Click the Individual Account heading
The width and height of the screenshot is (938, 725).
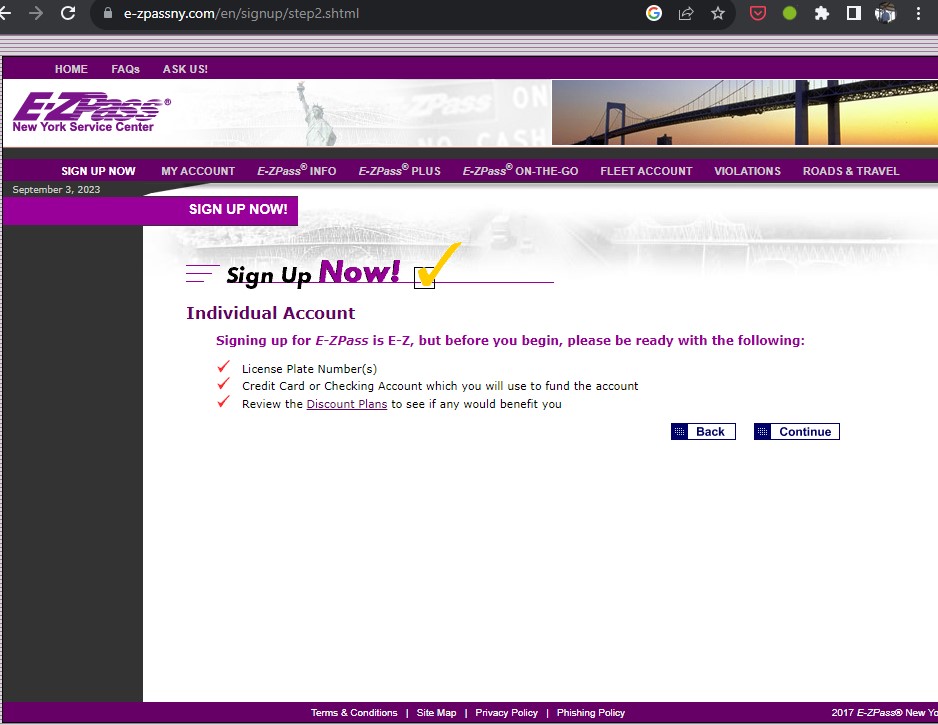[270, 313]
